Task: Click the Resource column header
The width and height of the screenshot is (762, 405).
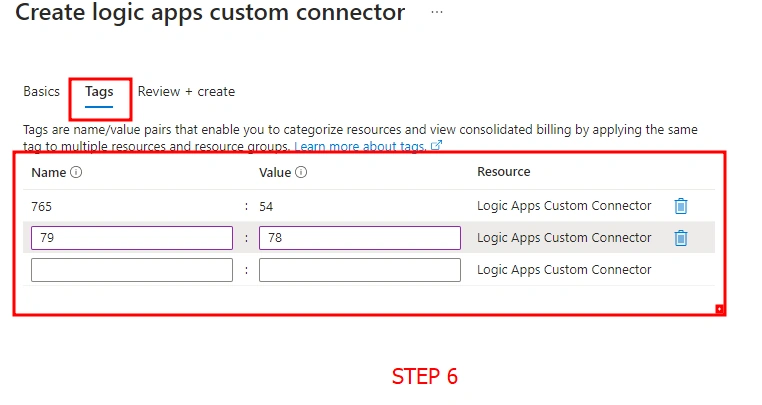Action: [x=503, y=172]
